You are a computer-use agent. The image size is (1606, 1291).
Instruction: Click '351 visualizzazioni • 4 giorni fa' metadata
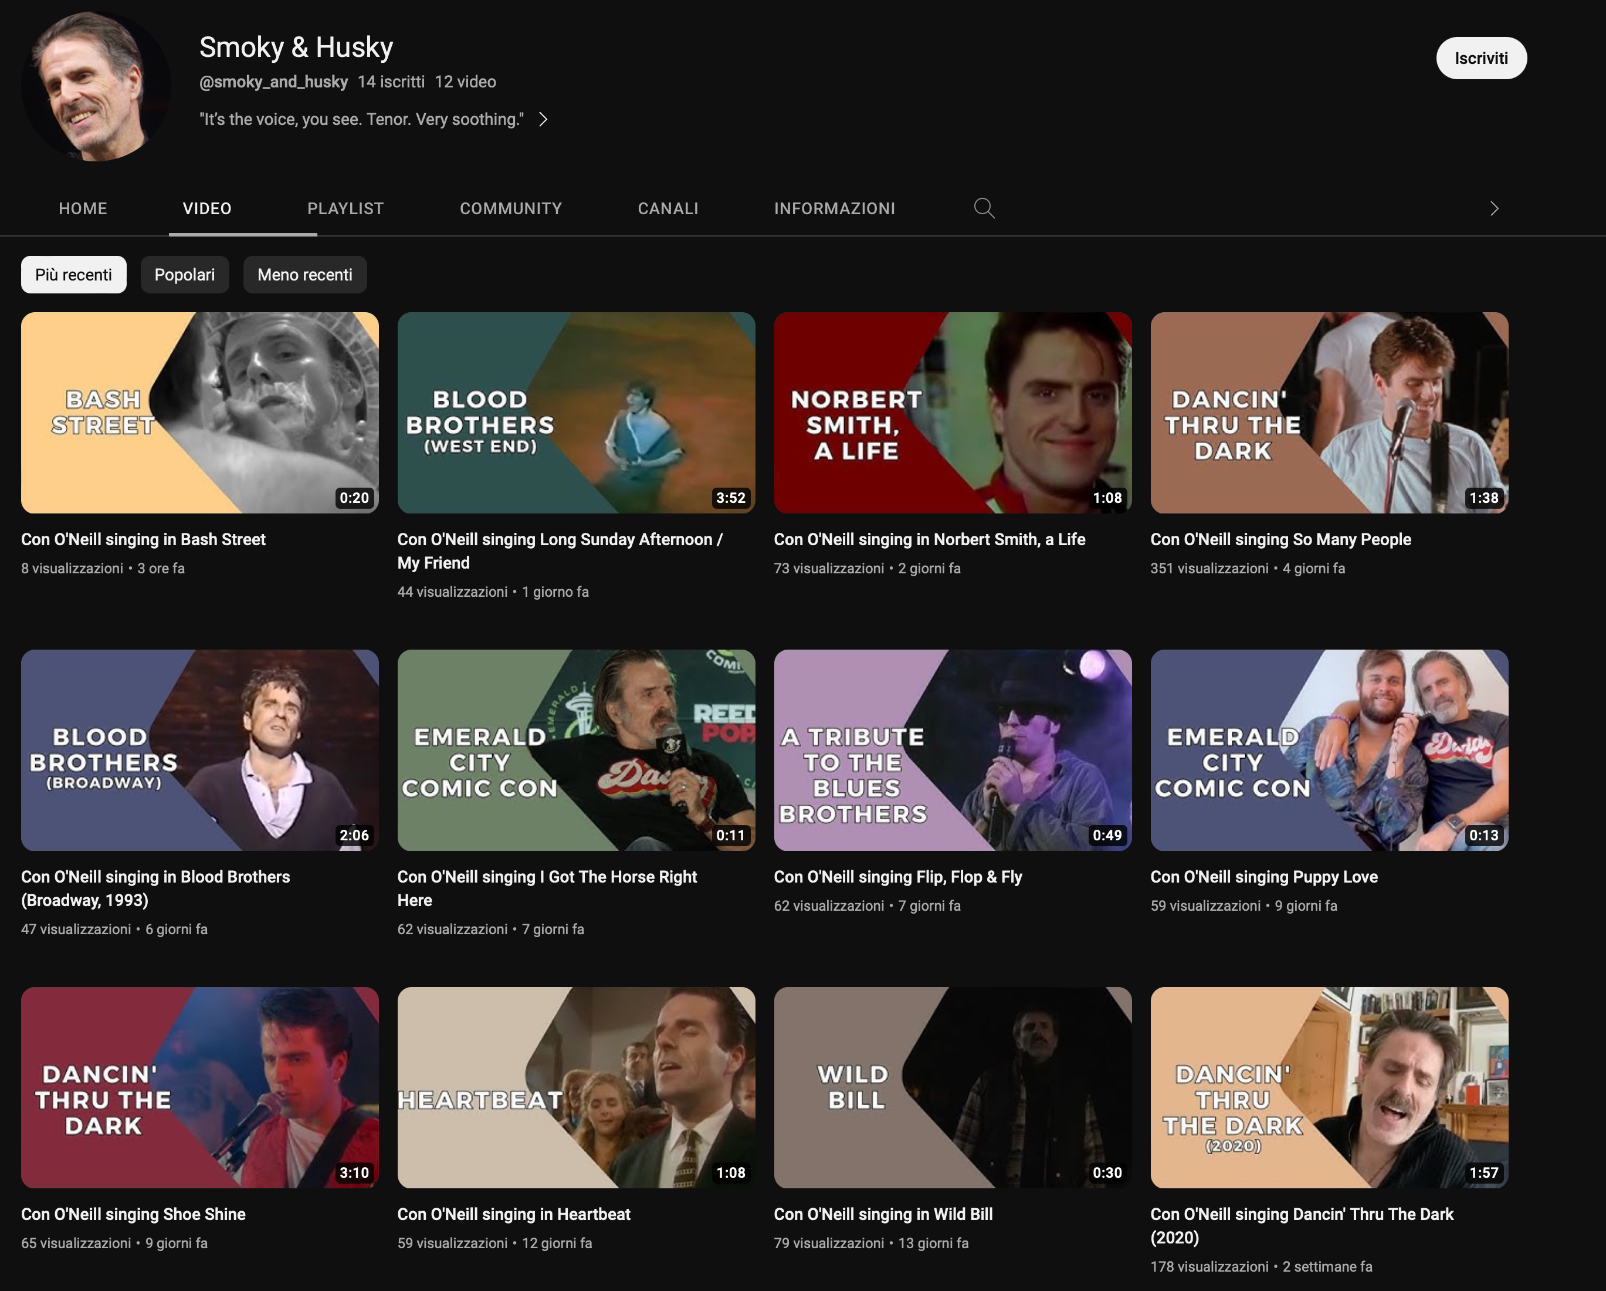[1247, 568]
